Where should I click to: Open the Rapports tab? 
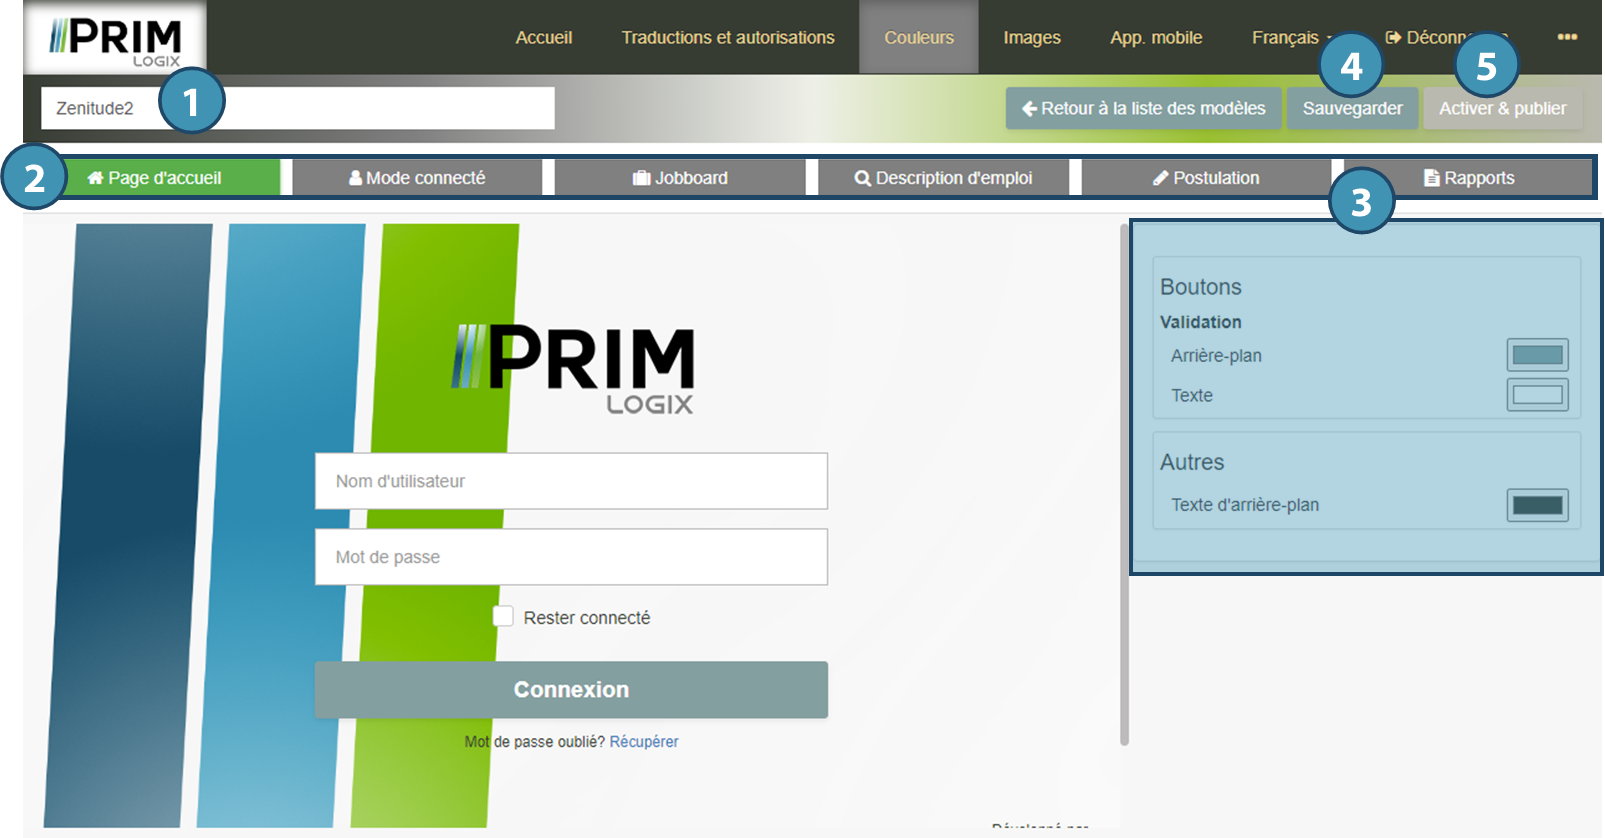click(1468, 178)
